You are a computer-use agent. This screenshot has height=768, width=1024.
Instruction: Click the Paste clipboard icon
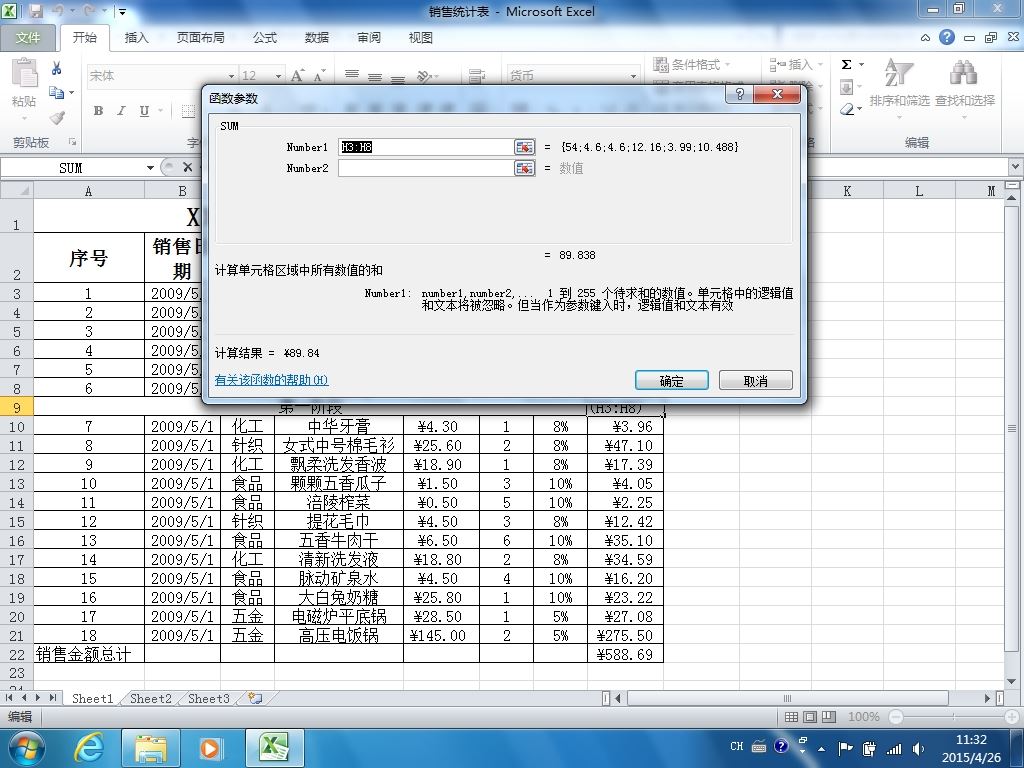(24, 72)
